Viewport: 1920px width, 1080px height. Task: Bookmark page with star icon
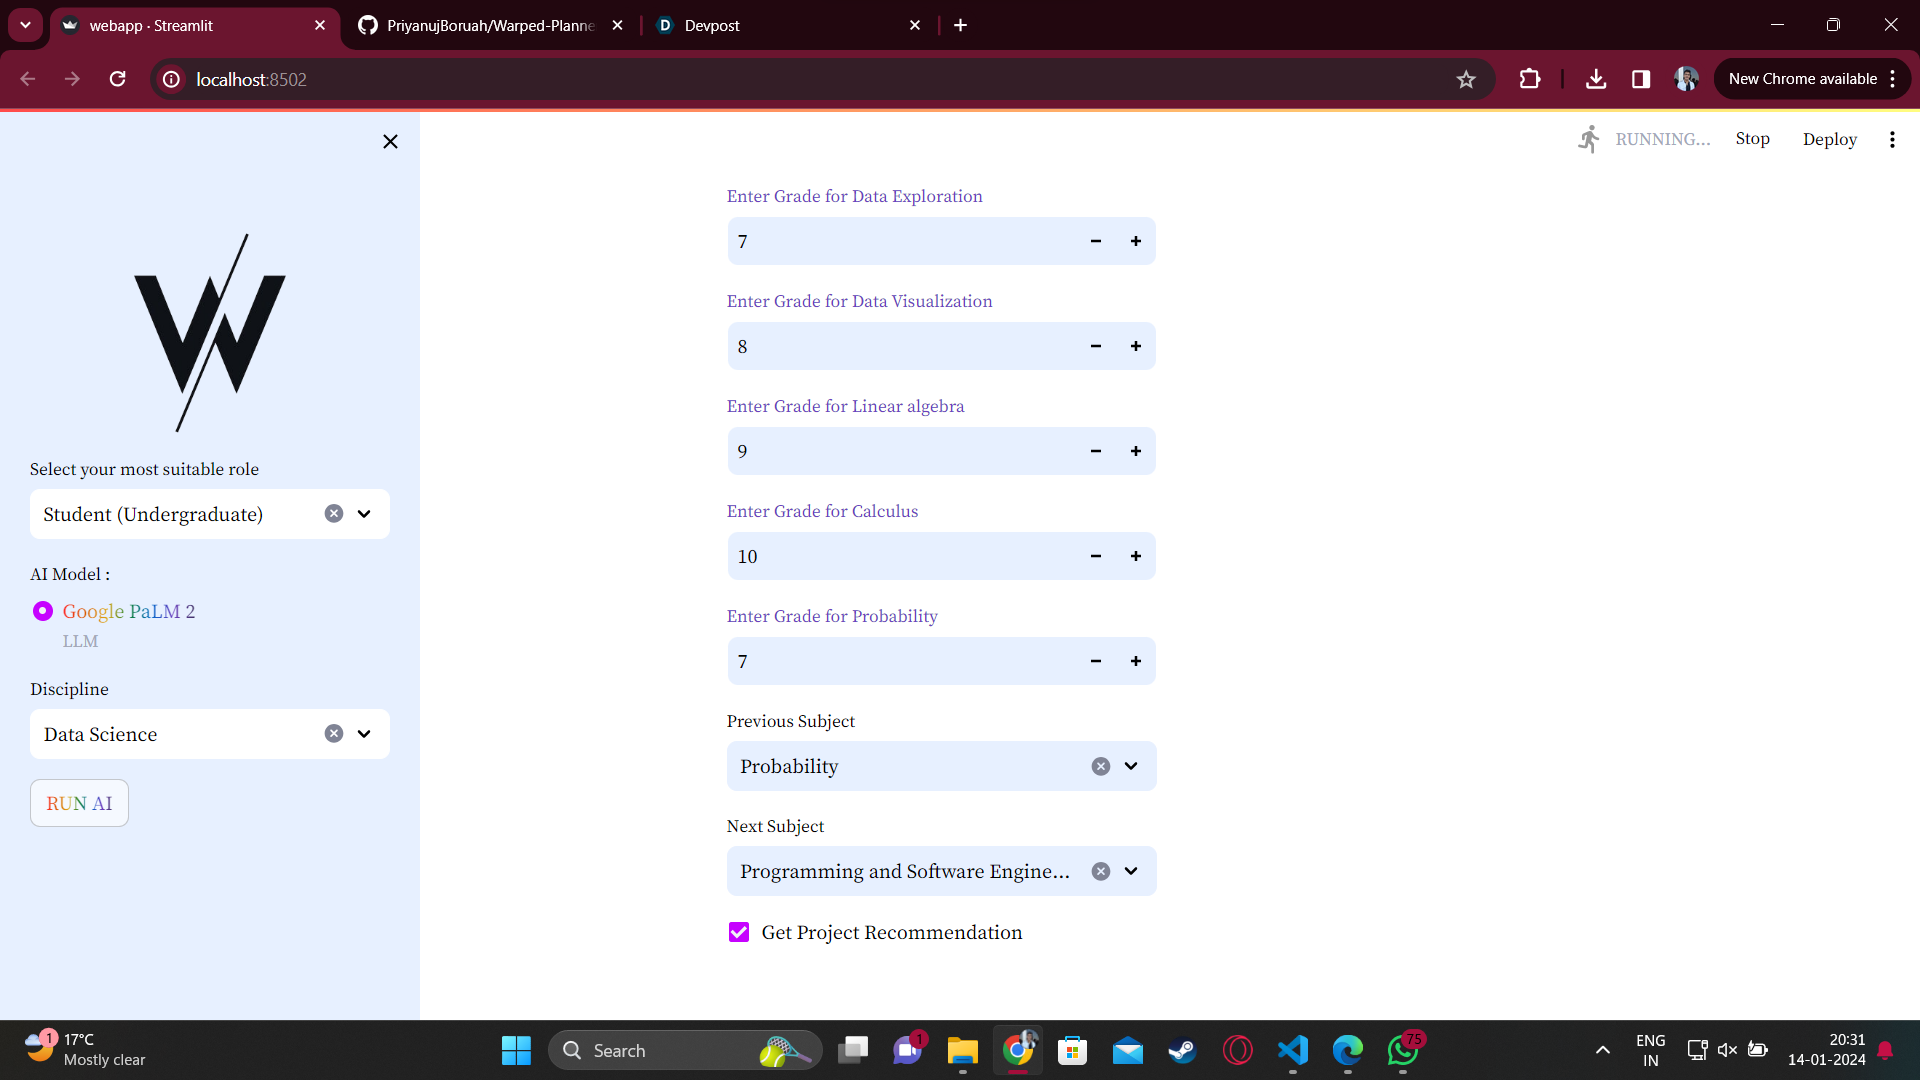[1466, 80]
